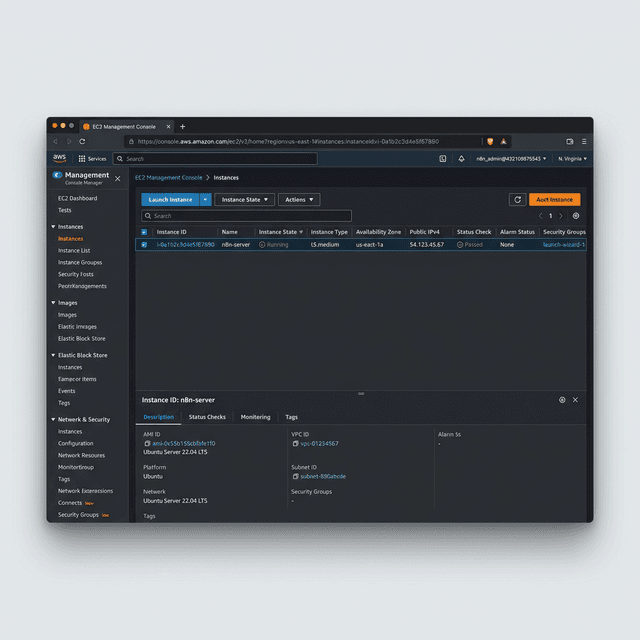This screenshot has height=640, width=640.
Task: Collapse the Instances sidebar section
Action: [x=53, y=227]
